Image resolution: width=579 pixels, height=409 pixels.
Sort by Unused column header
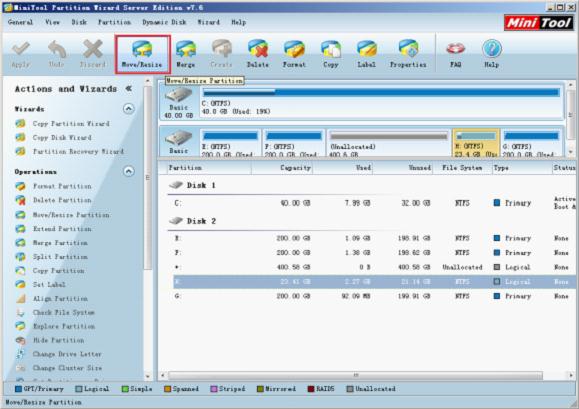tap(402, 168)
